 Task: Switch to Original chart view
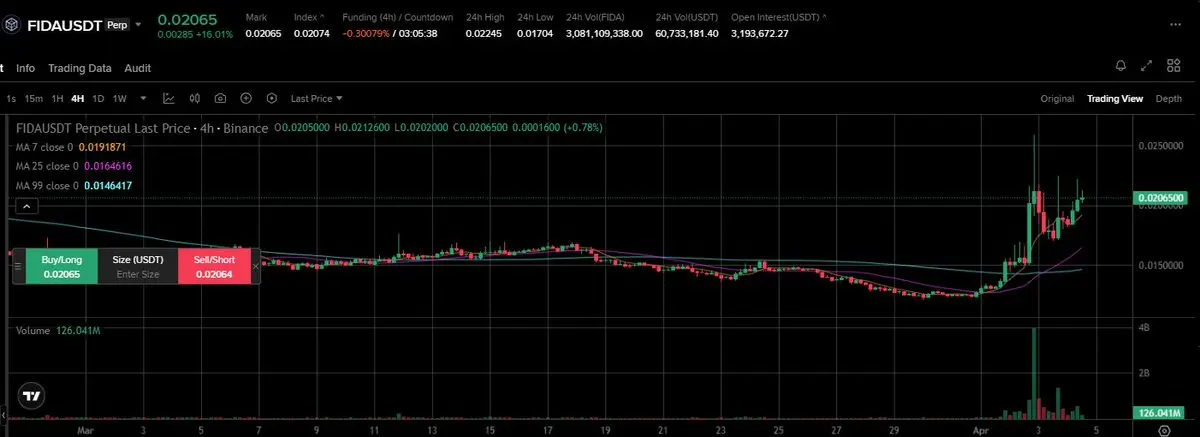pyautogui.click(x=1057, y=98)
